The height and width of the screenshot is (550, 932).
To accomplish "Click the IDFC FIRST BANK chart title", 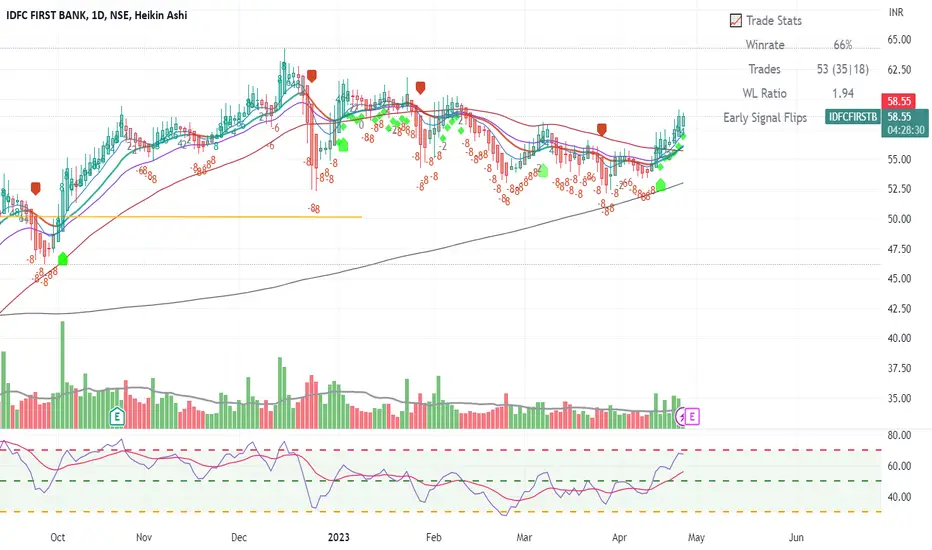I will coord(96,15).
